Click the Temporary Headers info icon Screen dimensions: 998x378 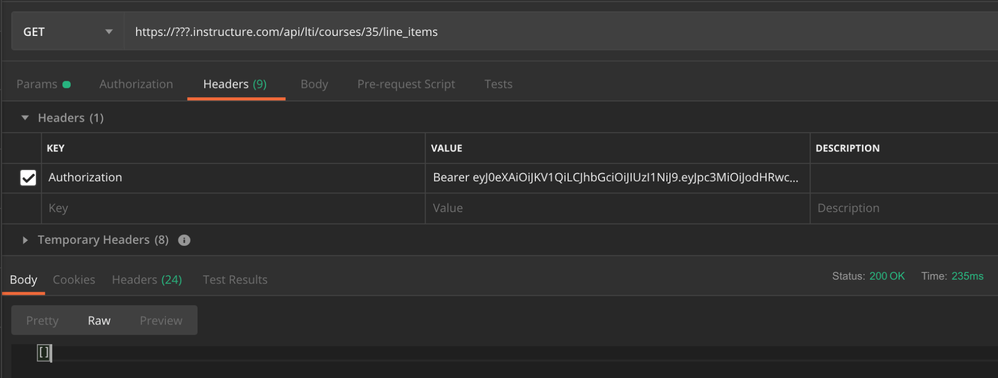pos(185,241)
